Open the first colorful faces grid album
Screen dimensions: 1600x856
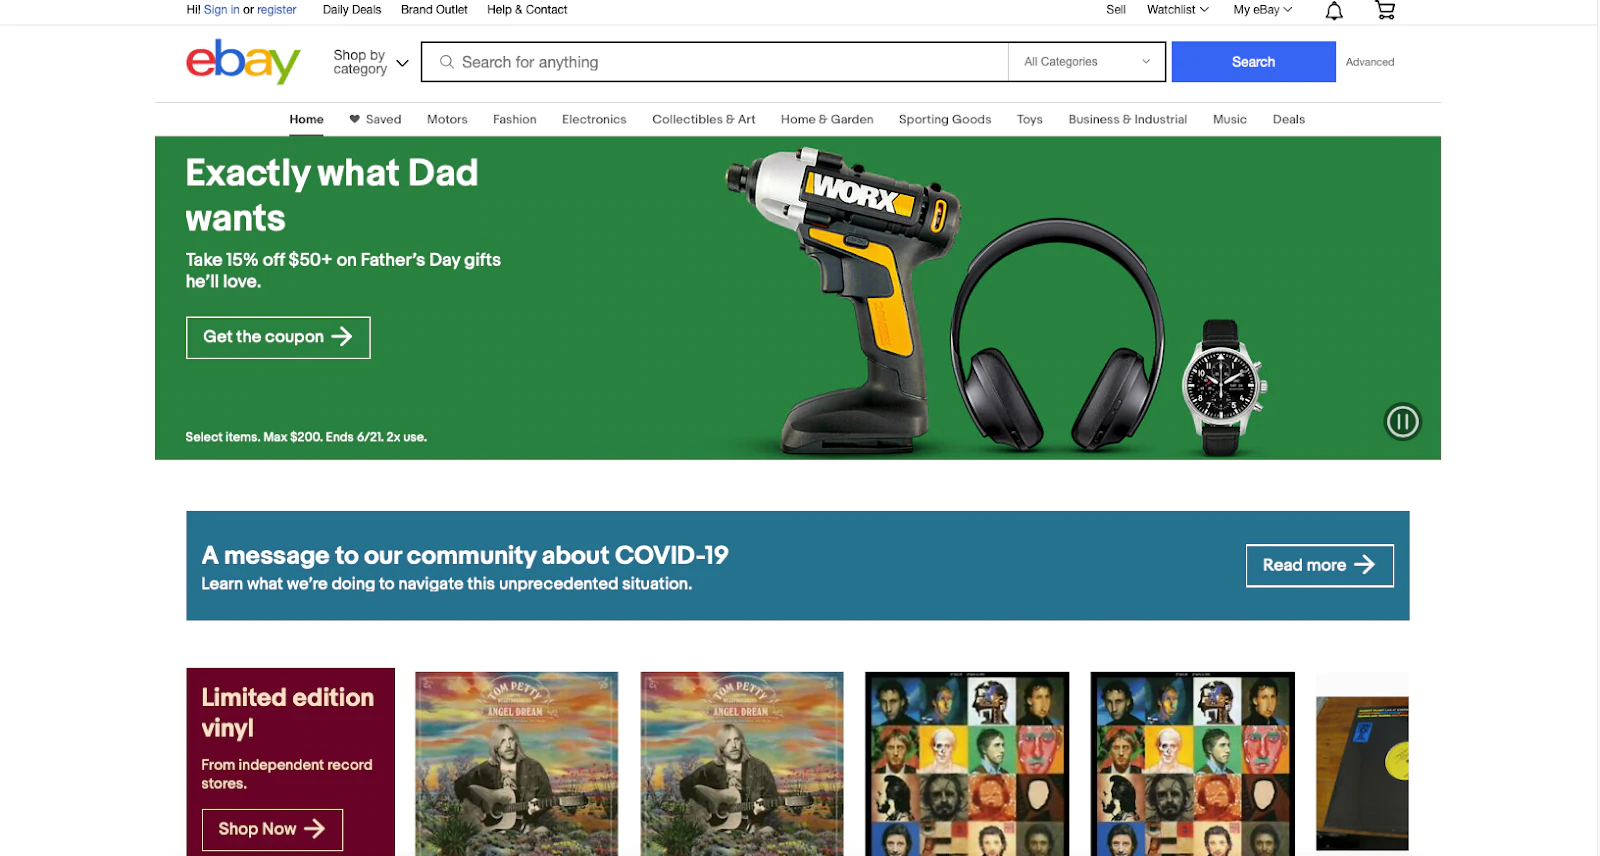(967, 764)
